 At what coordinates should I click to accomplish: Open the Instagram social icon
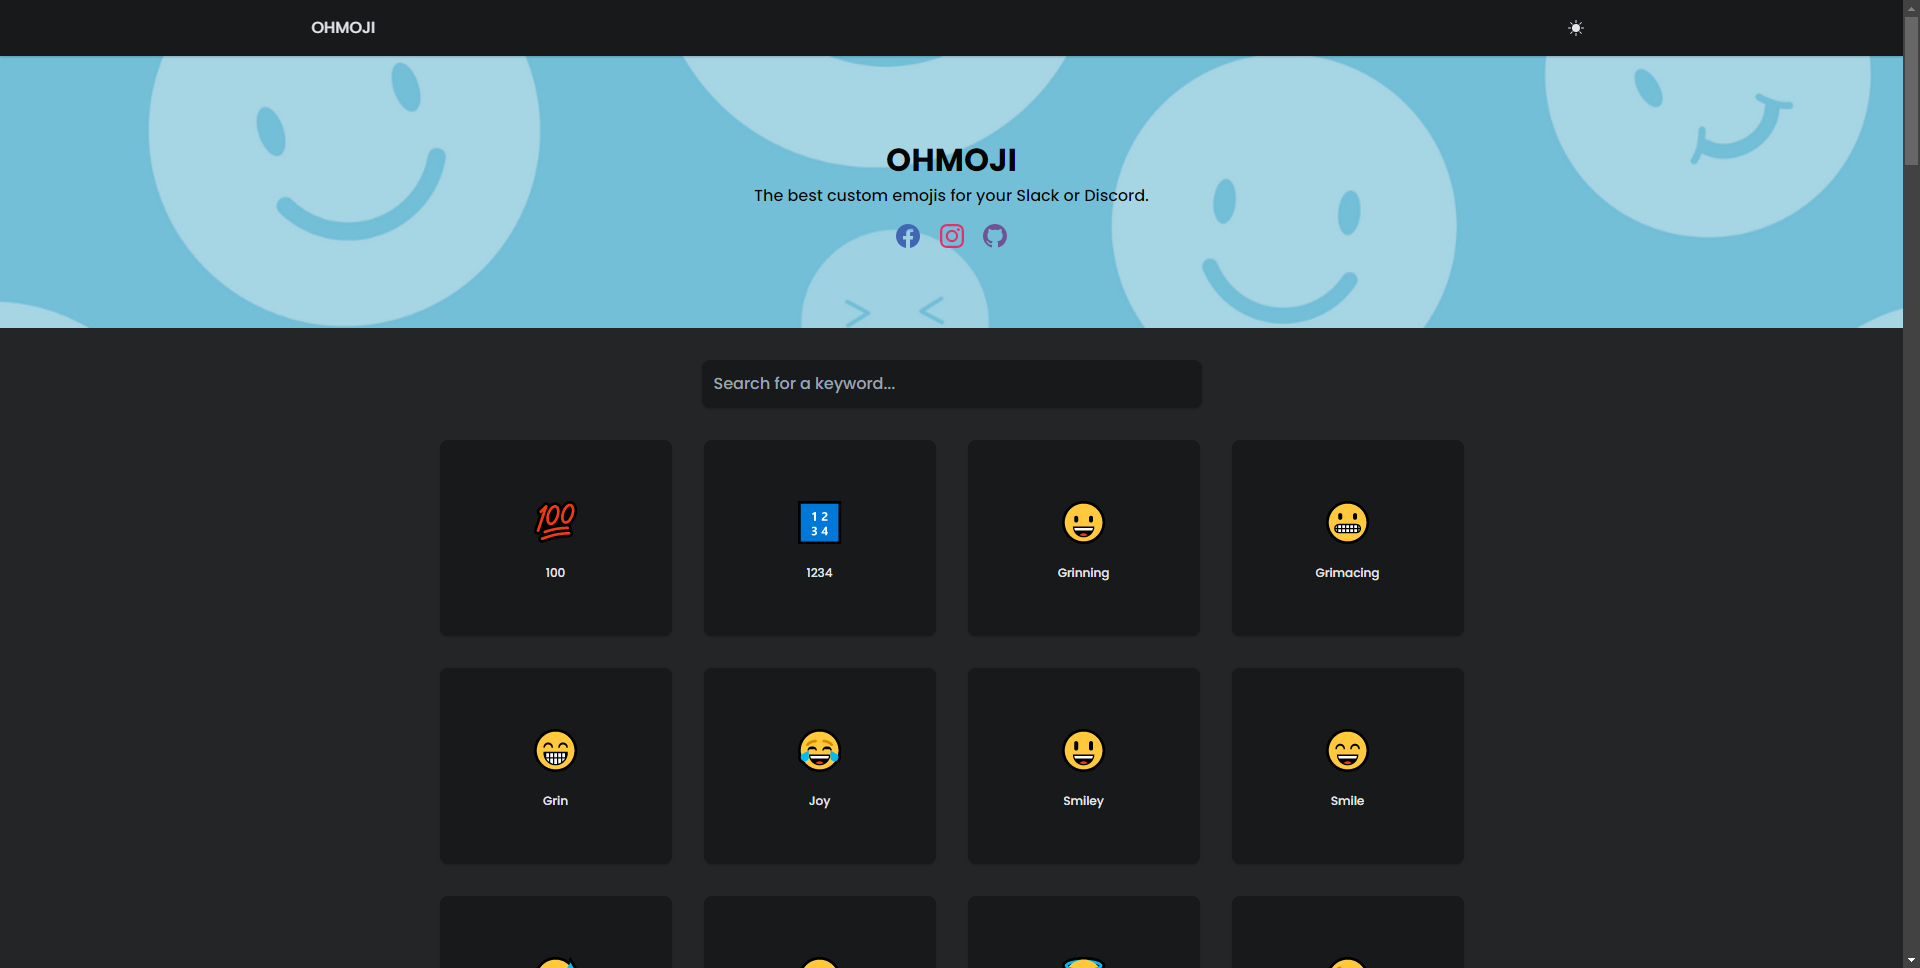[x=952, y=236]
